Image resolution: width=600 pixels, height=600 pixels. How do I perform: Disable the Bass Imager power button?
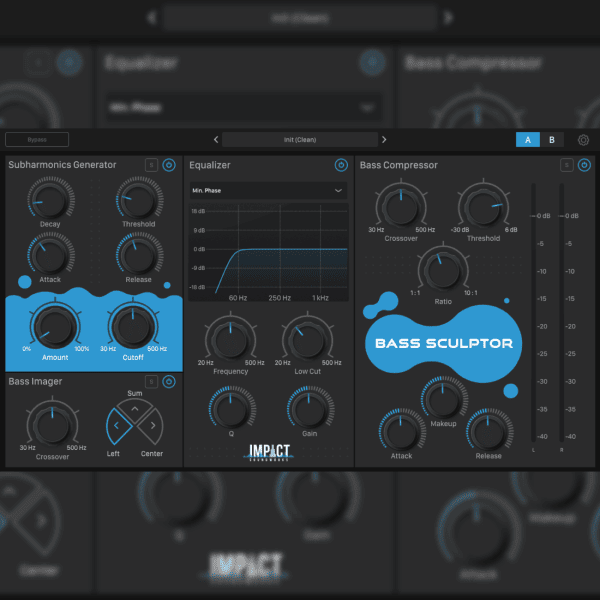[168, 381]
